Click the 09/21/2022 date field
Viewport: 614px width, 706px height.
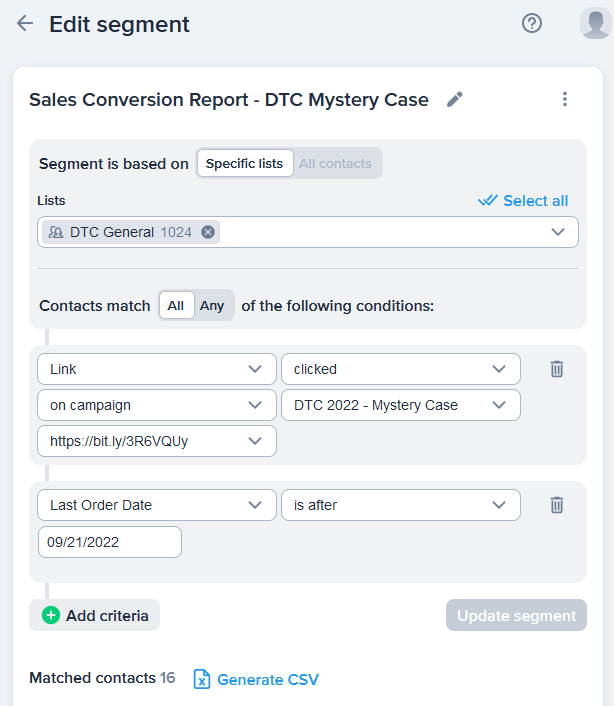pyautogui.click(x=110, y=542)
